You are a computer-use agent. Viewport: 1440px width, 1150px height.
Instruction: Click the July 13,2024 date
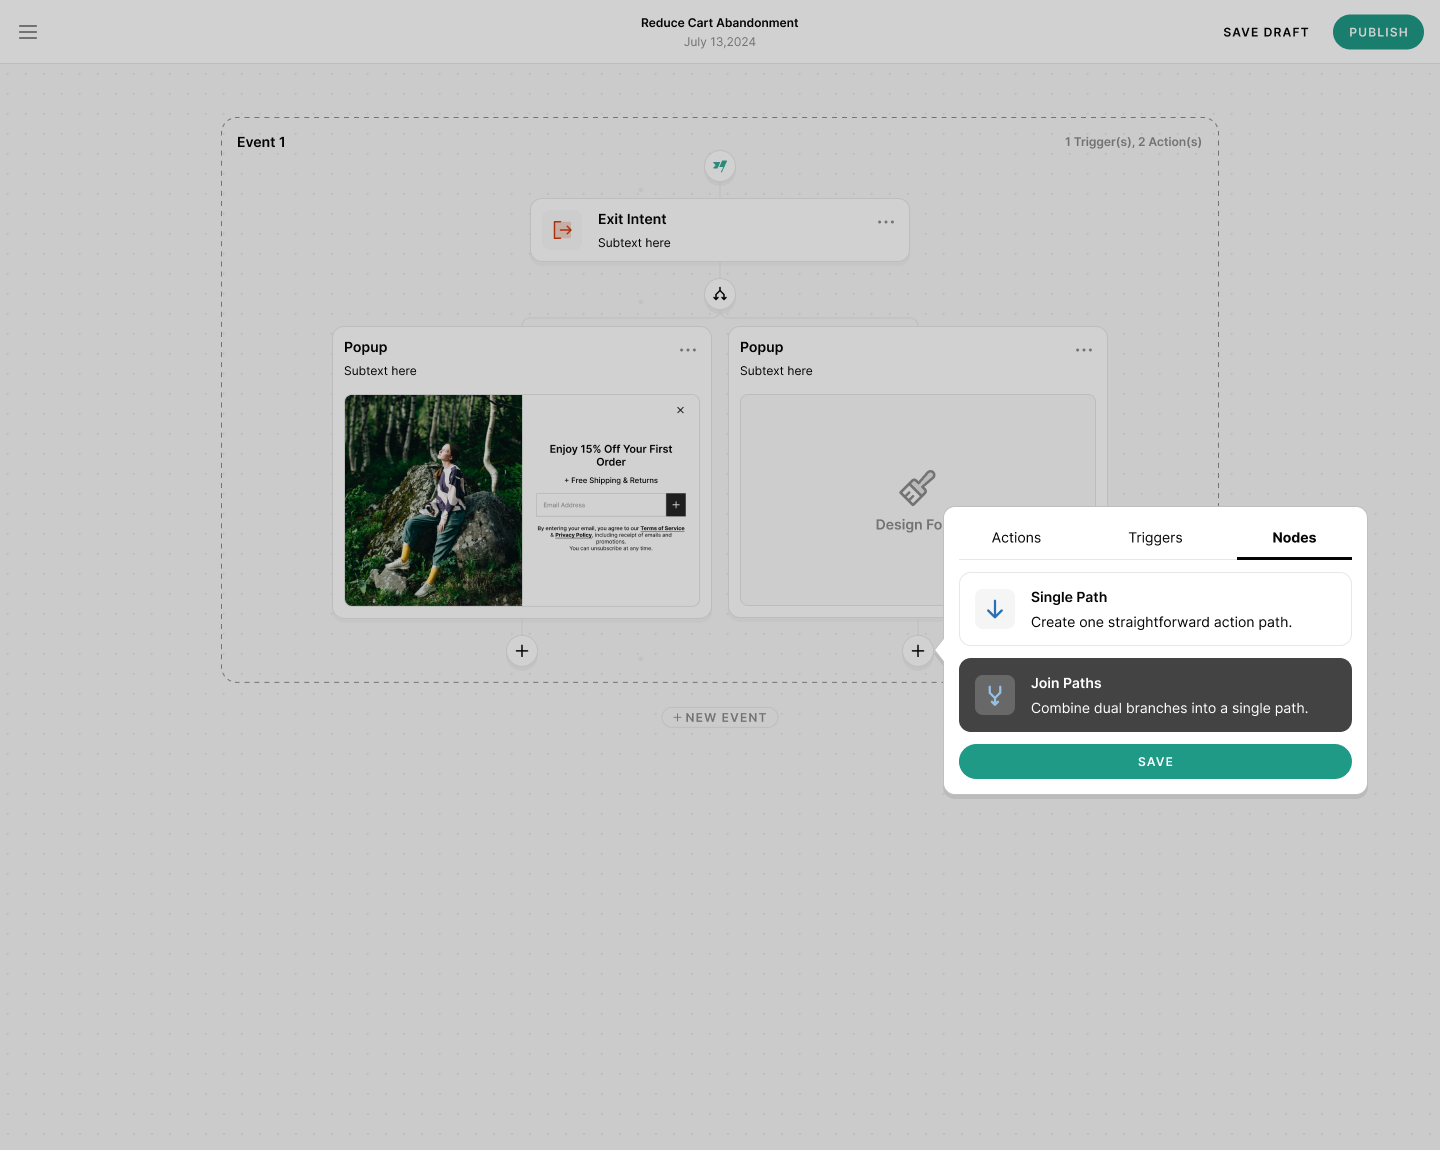pyautogui.click(x=720, y=42)
